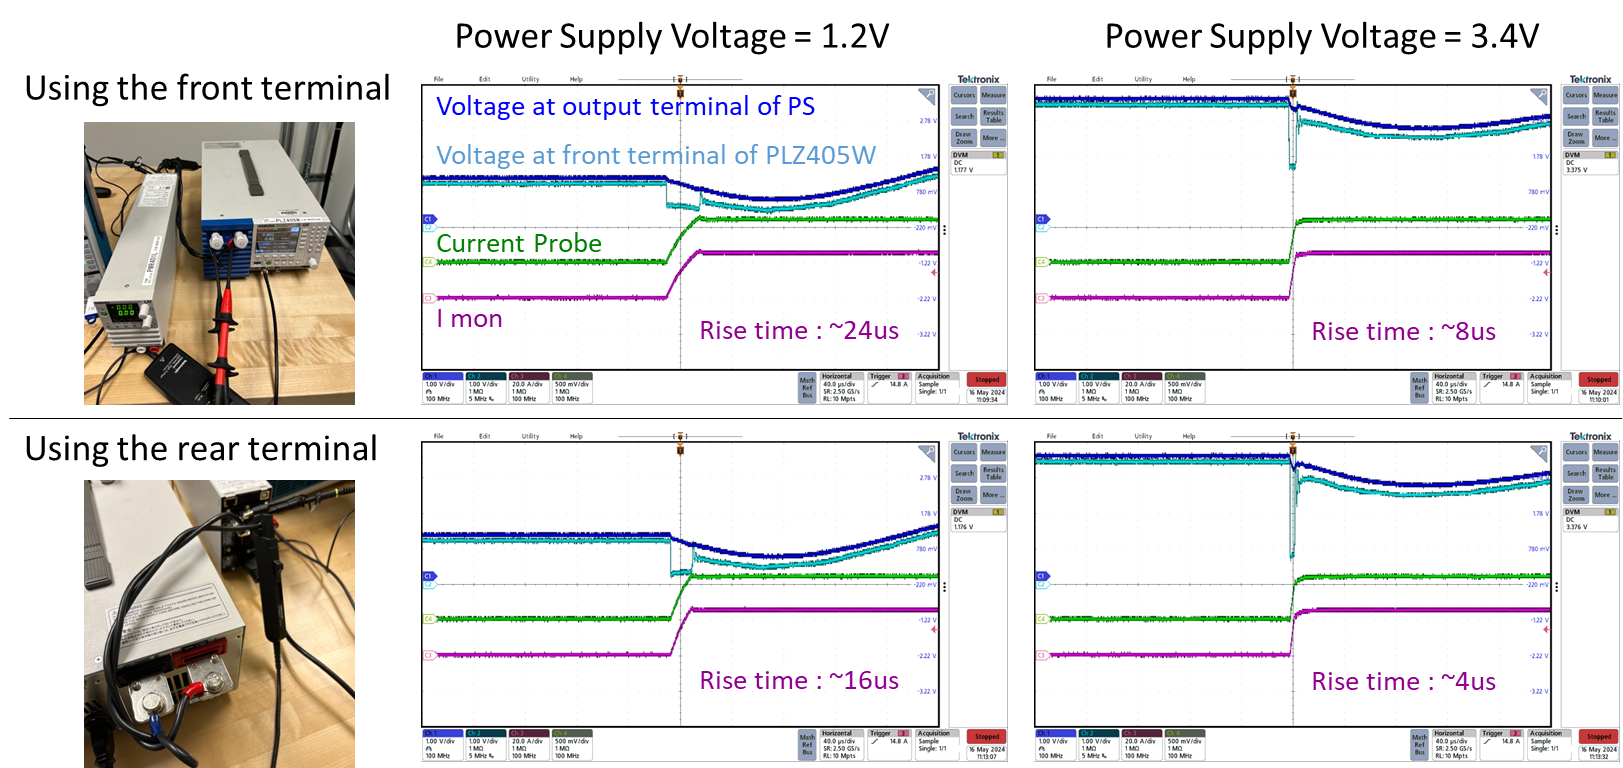Select the C3 channel handle on the ~24us scope
The width and height of the screenshot is (1623, 768).
(429, 298)
